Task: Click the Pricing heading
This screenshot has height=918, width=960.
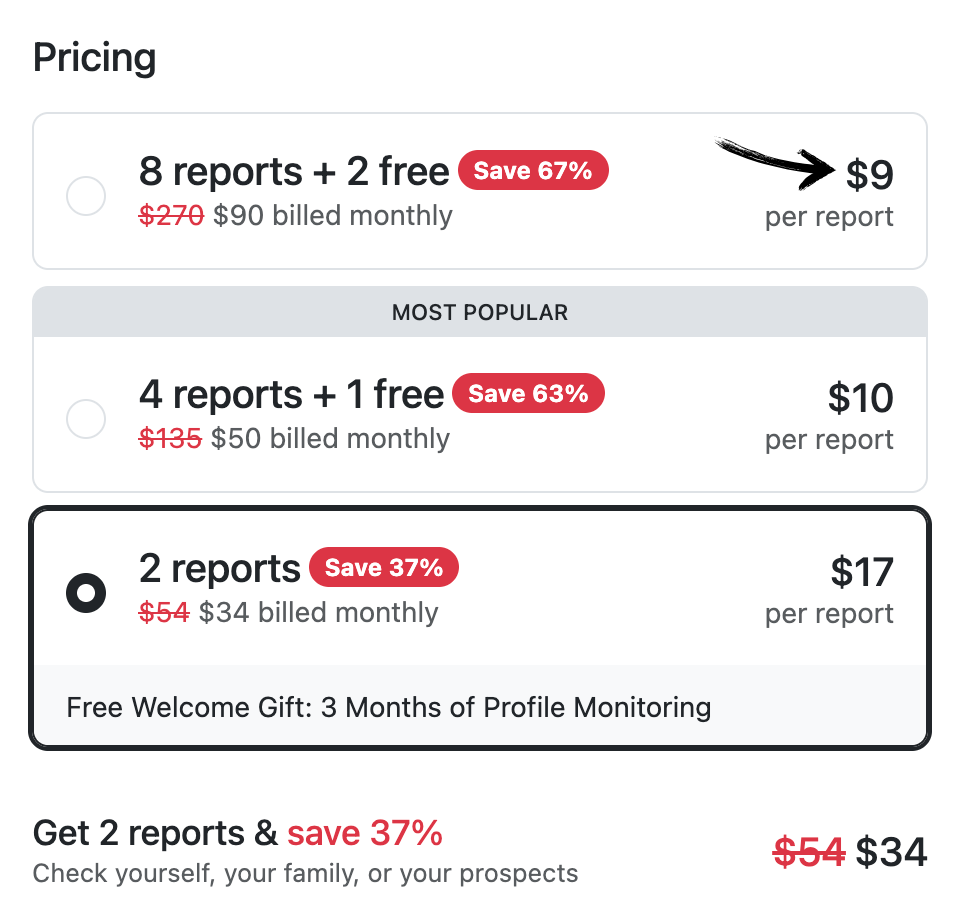Action: 94,57
